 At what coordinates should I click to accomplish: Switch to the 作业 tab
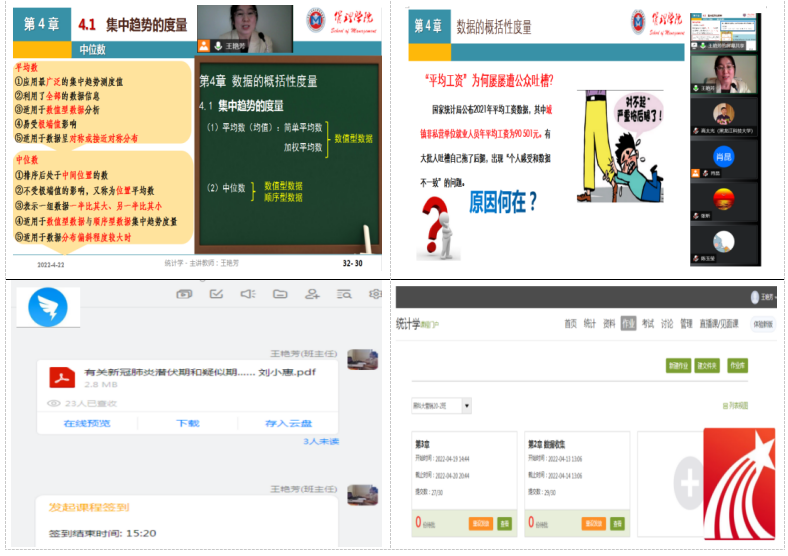point(628,323)
